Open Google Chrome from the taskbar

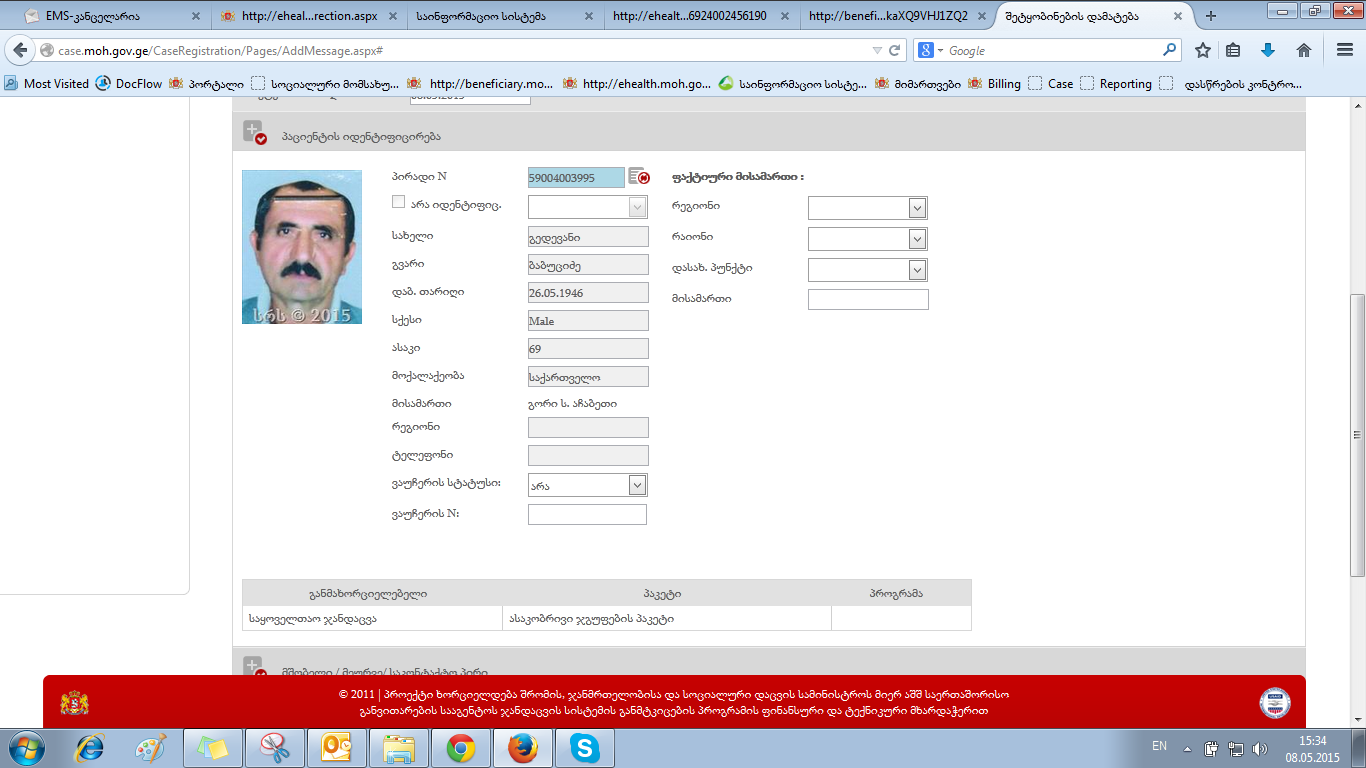tap(460, 747)
